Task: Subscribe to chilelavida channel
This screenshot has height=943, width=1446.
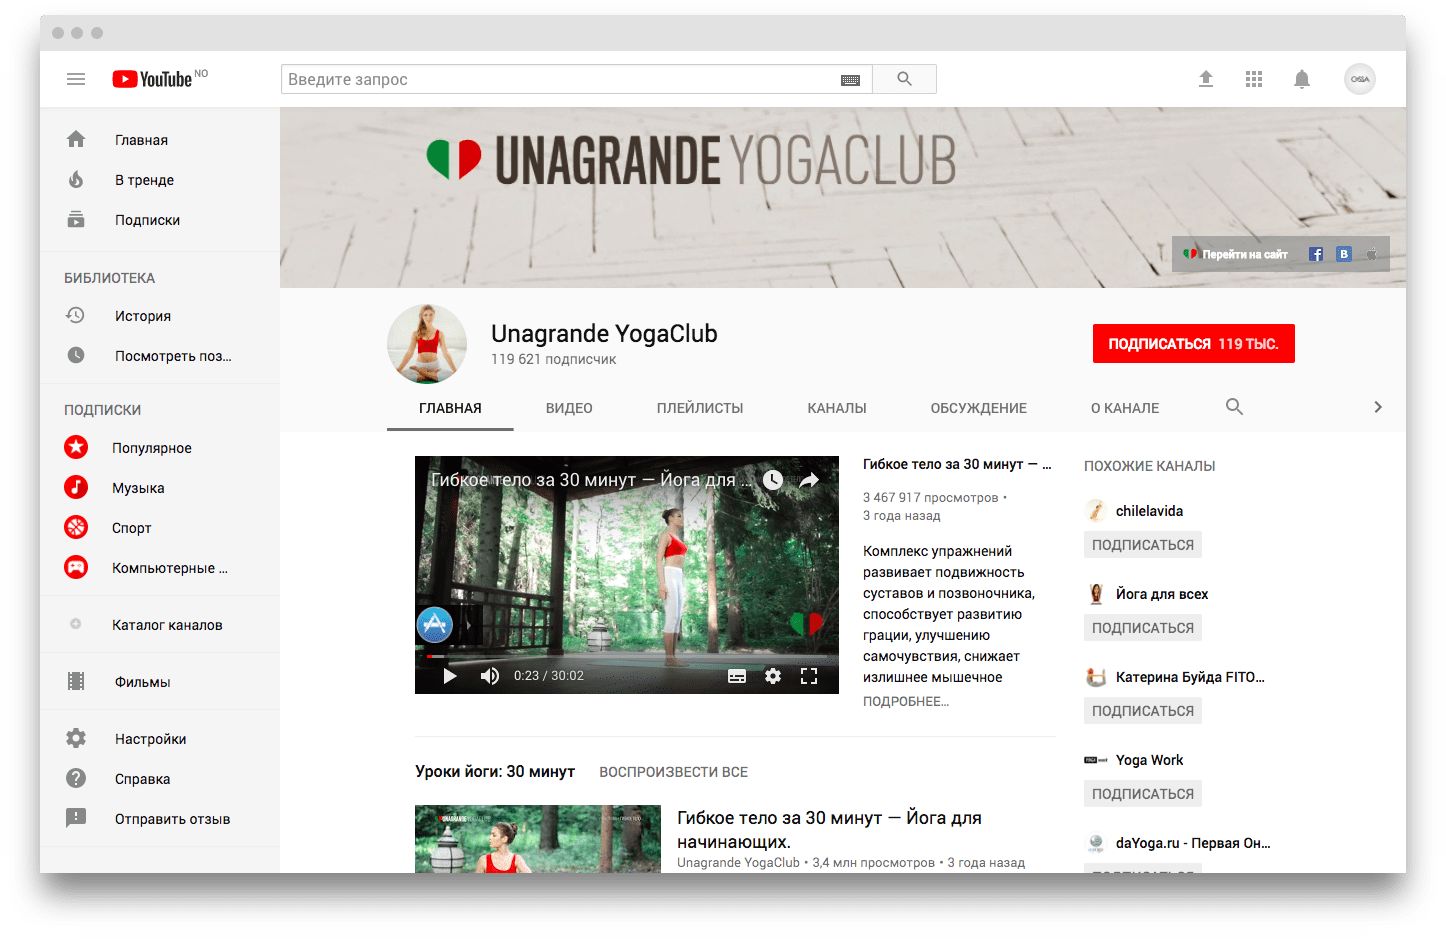Action: click(x=1143, y=545)
